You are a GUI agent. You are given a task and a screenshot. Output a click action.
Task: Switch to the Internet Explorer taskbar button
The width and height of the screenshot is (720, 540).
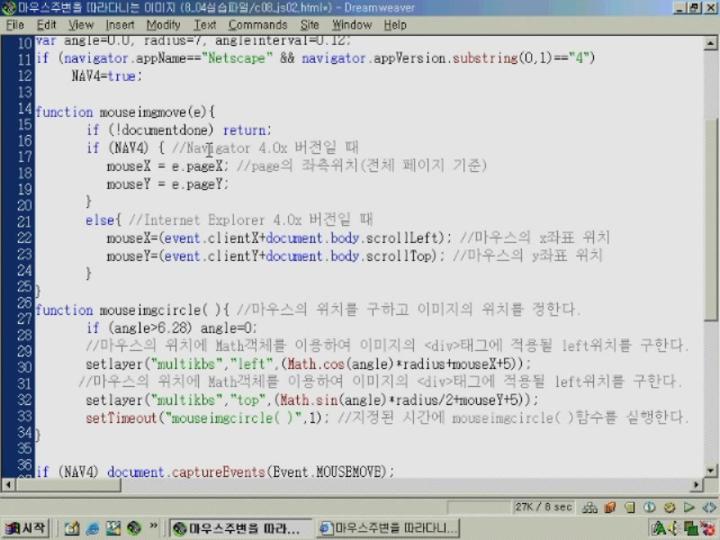pyautogui.click(x=388, y=529)
